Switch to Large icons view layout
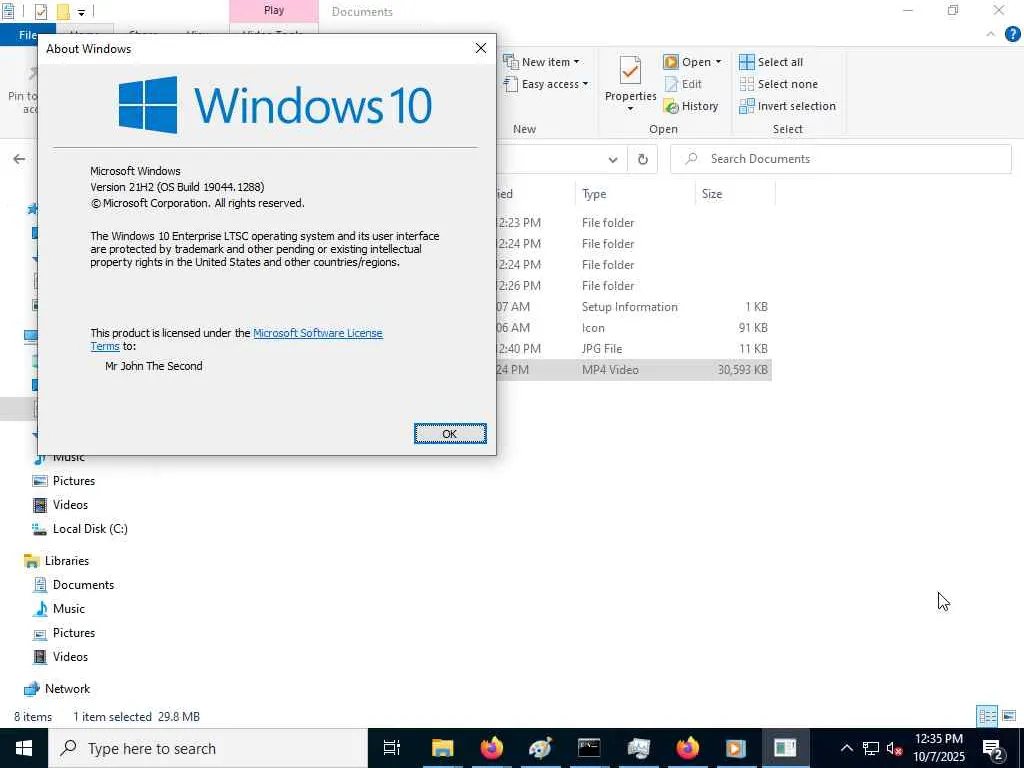Viewport: 1024px width, 768px height. pyautogui.click(x=1009, y=716)
